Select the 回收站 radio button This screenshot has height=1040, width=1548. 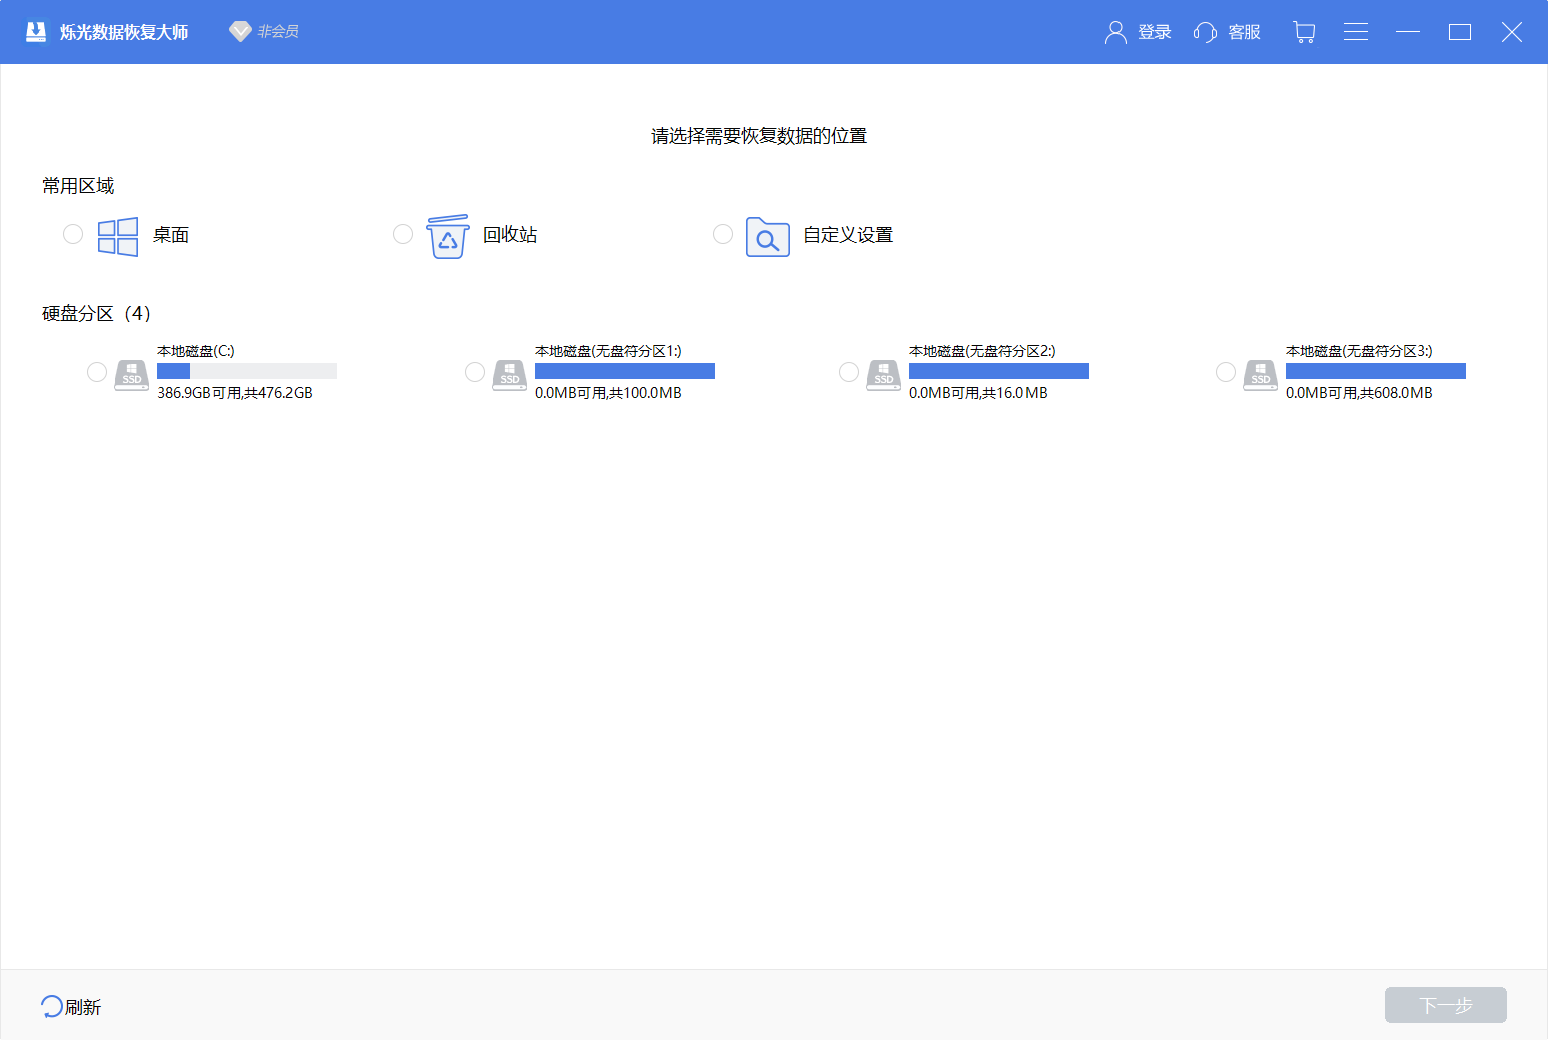[403, 233]
